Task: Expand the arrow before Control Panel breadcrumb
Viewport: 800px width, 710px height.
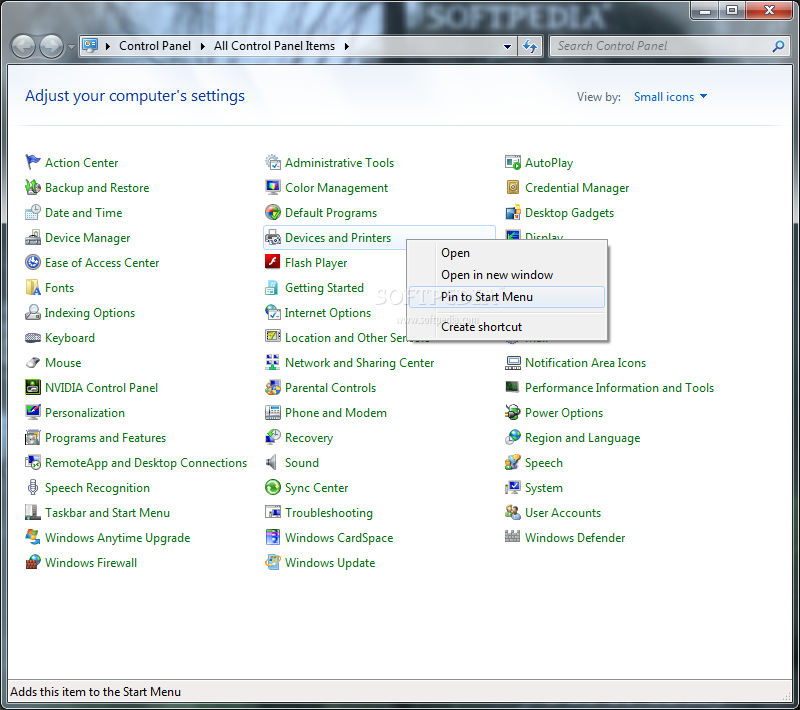Action: (x=108, y=46)
